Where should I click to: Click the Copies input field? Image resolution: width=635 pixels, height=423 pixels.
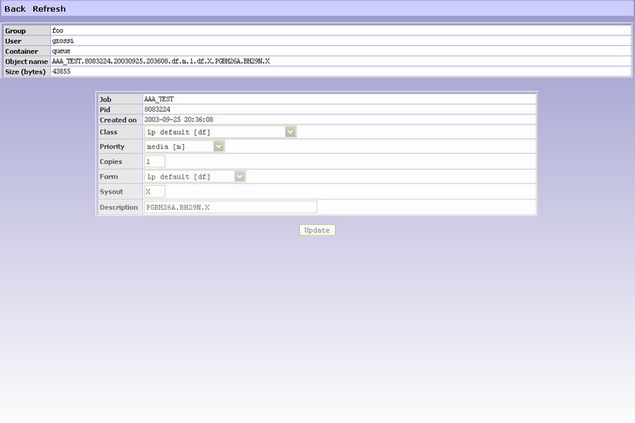[154, 161]
